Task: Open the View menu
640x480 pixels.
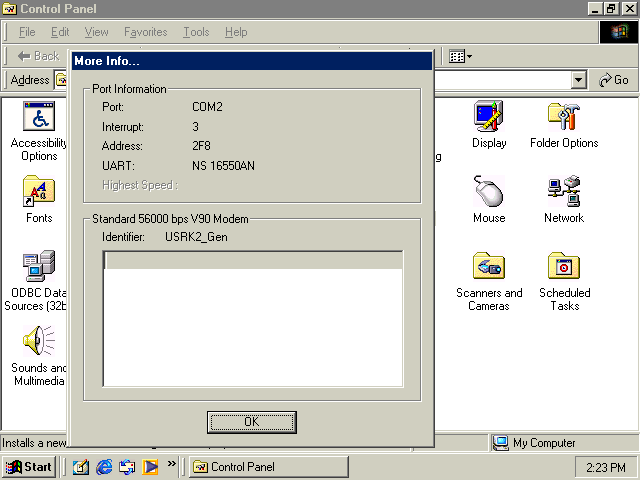Action: pos(96,32)
